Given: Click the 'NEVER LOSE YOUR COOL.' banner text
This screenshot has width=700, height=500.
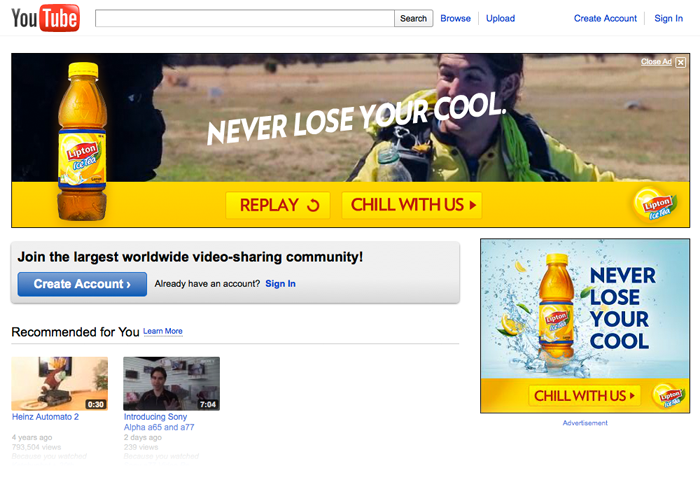Looking at the screenshot, I should pos(356,118).
